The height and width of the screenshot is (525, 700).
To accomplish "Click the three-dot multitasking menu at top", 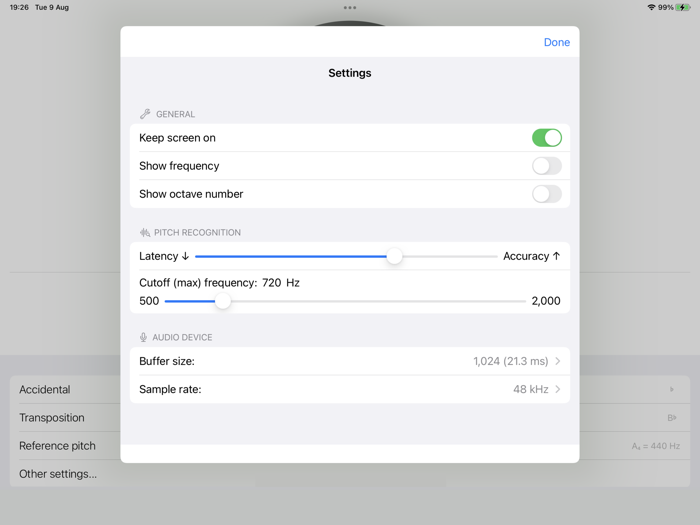I will 350,8.
